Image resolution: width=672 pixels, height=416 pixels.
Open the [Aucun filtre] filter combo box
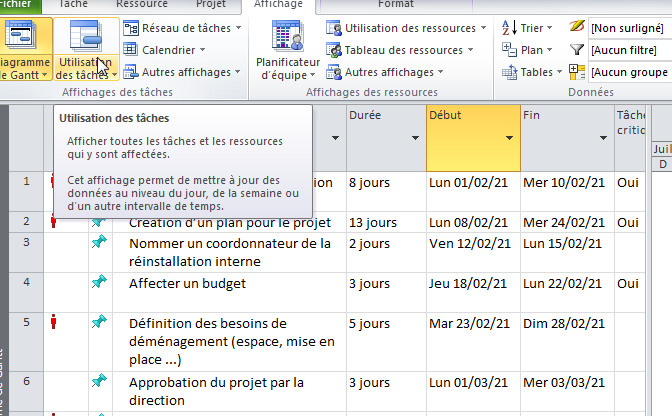point(630,50)
